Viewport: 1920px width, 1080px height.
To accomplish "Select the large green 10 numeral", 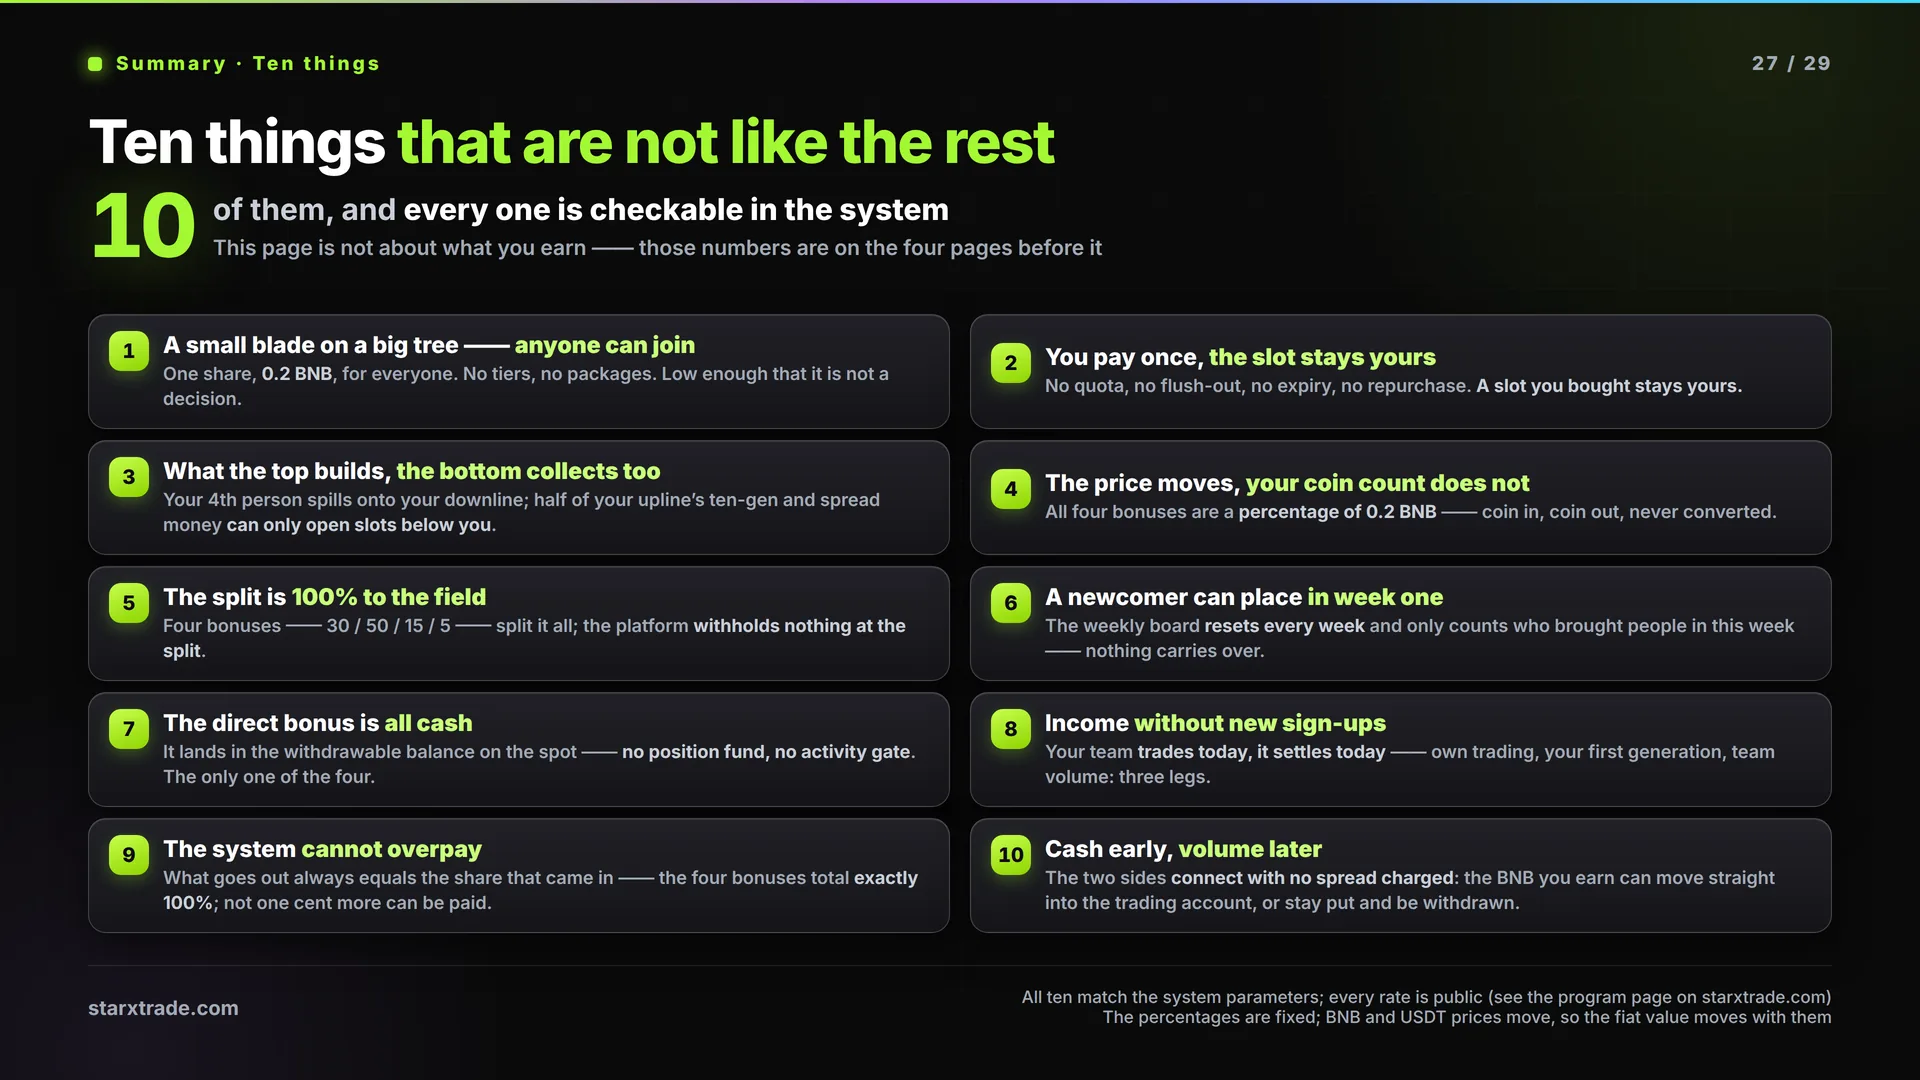I will point(143,226).
